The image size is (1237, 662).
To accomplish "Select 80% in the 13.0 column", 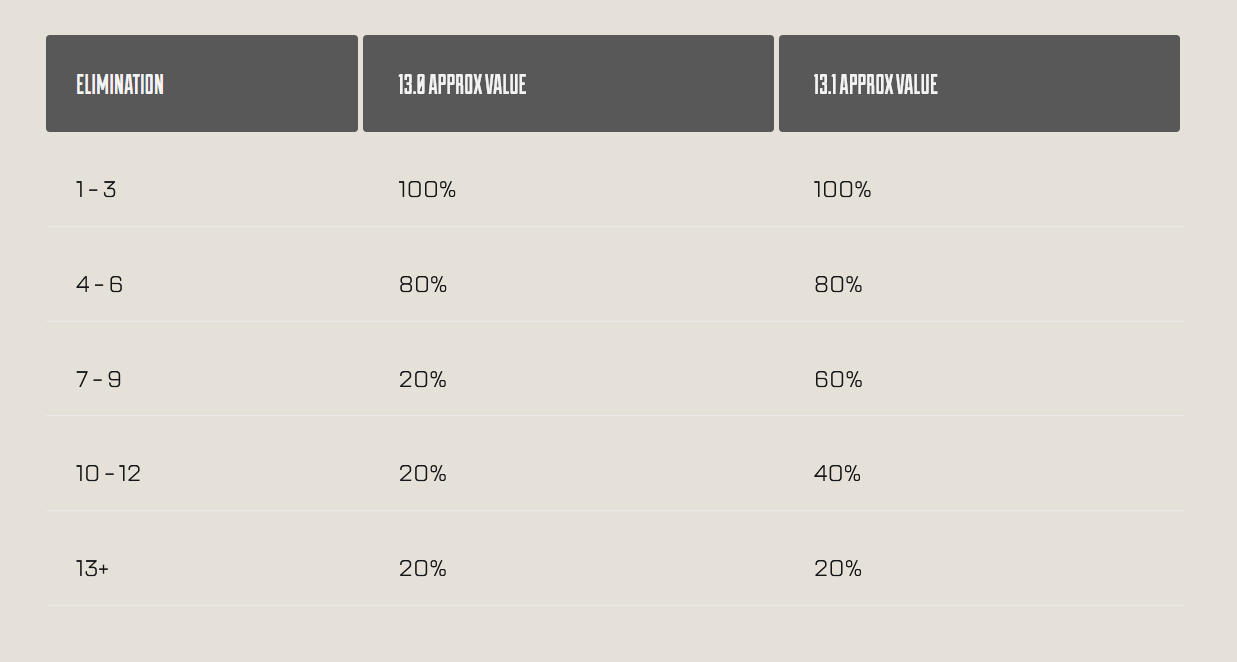I will (x=423, y=284).
